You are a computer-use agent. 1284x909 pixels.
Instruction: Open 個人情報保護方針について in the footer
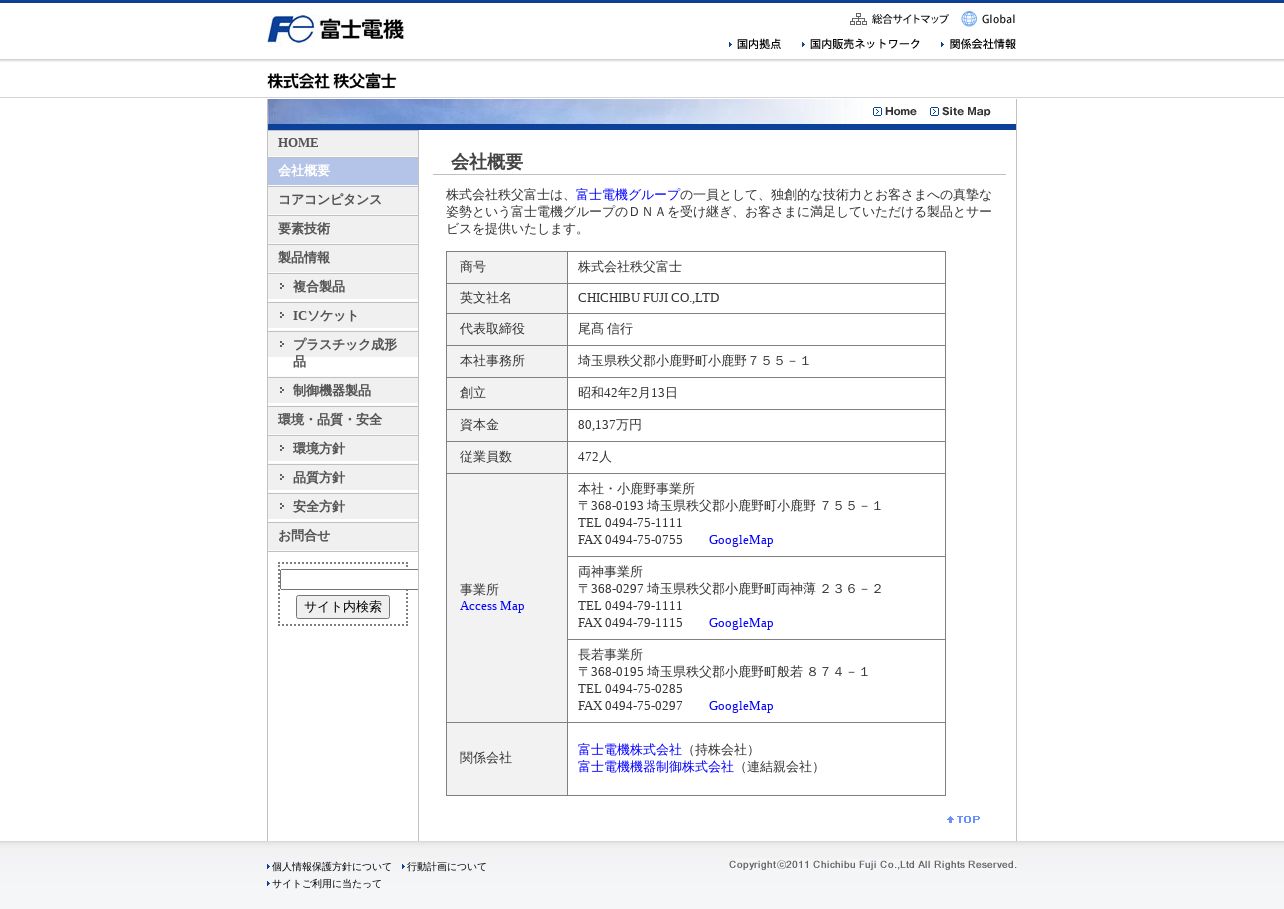tap(329, 867)
